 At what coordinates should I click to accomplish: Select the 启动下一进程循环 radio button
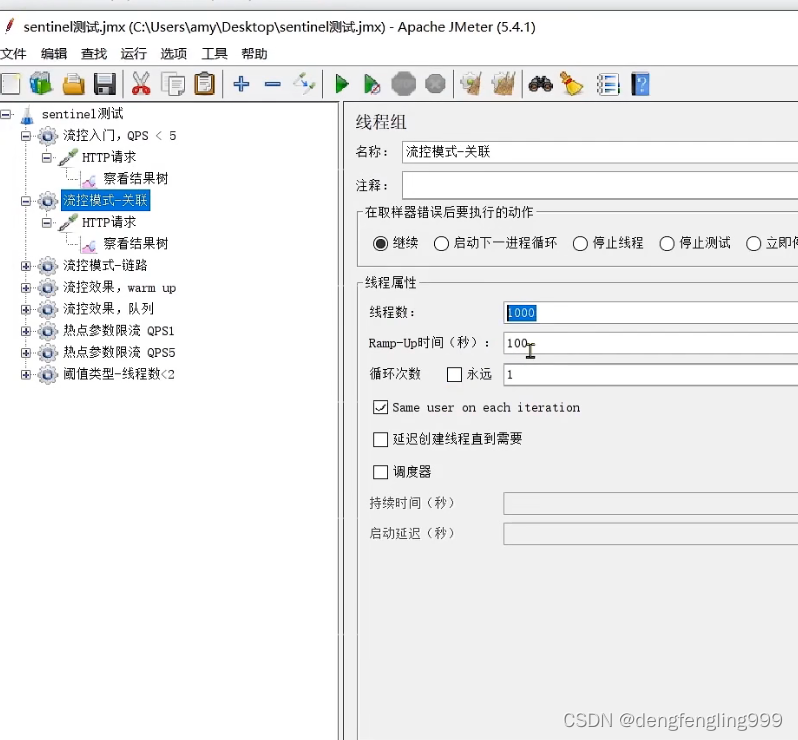coord(441,244)
